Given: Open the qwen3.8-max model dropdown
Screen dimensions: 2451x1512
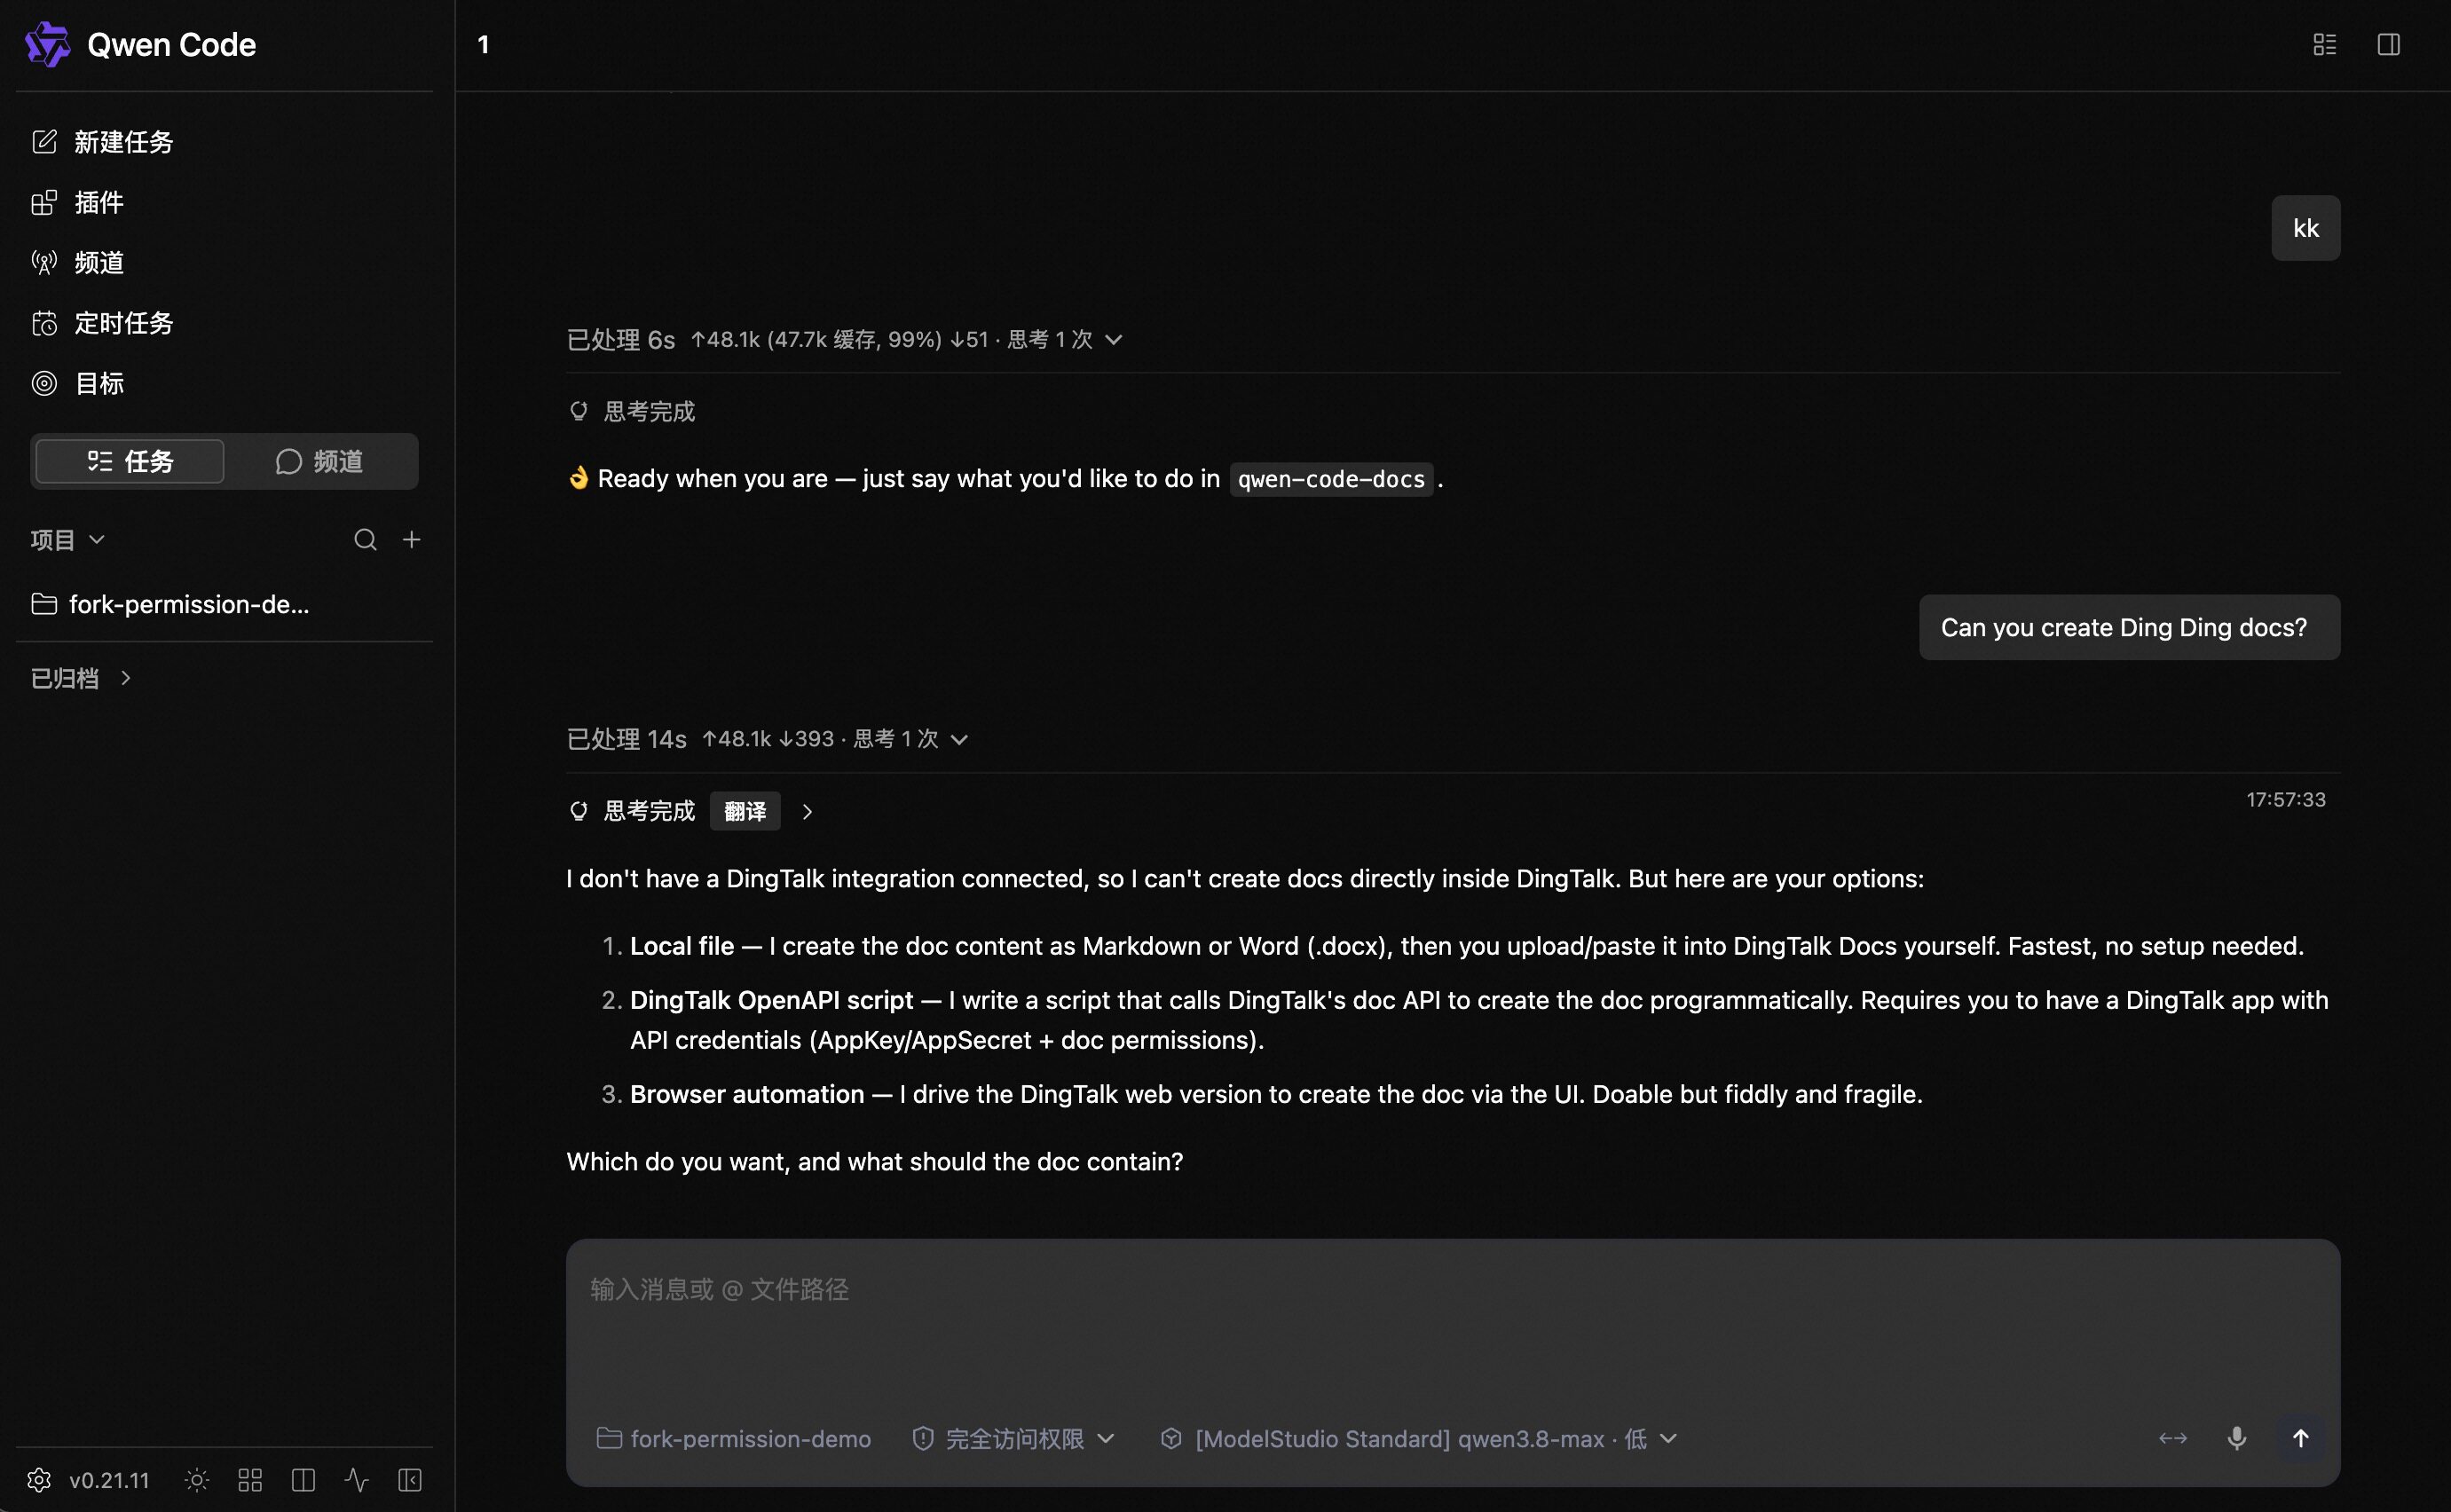Looking at the screenshot, I should click(x=1419, y=1438).
